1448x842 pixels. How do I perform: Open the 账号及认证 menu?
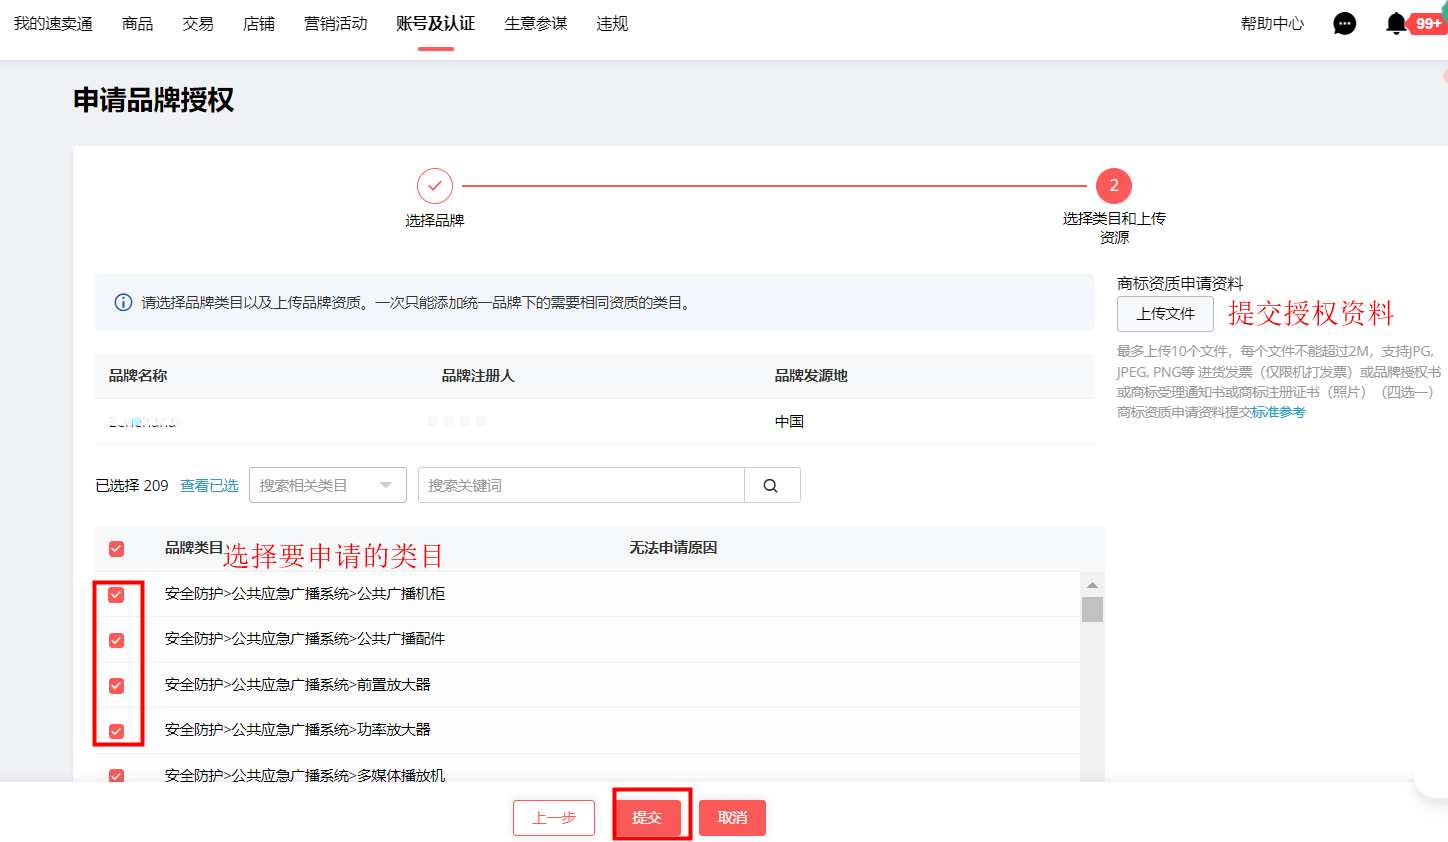click(x=436, y=24)
